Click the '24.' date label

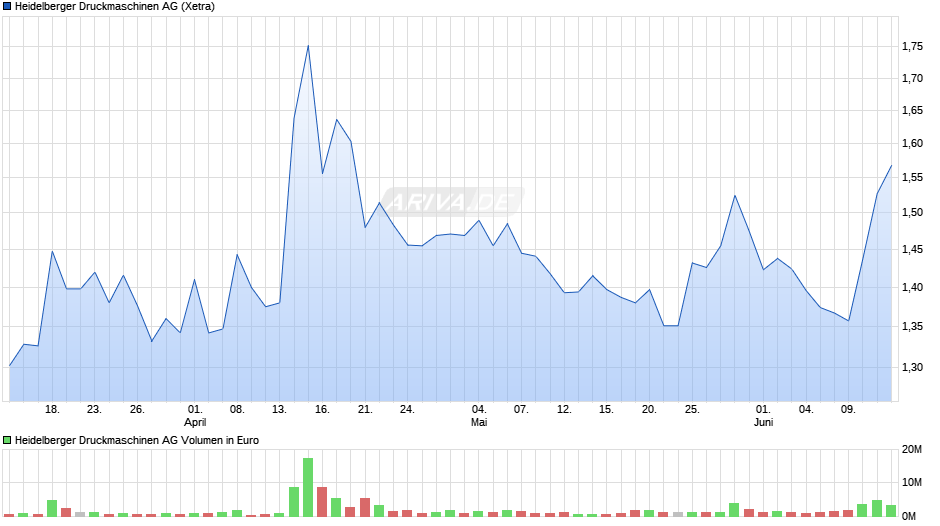click(x=407, y=410)
